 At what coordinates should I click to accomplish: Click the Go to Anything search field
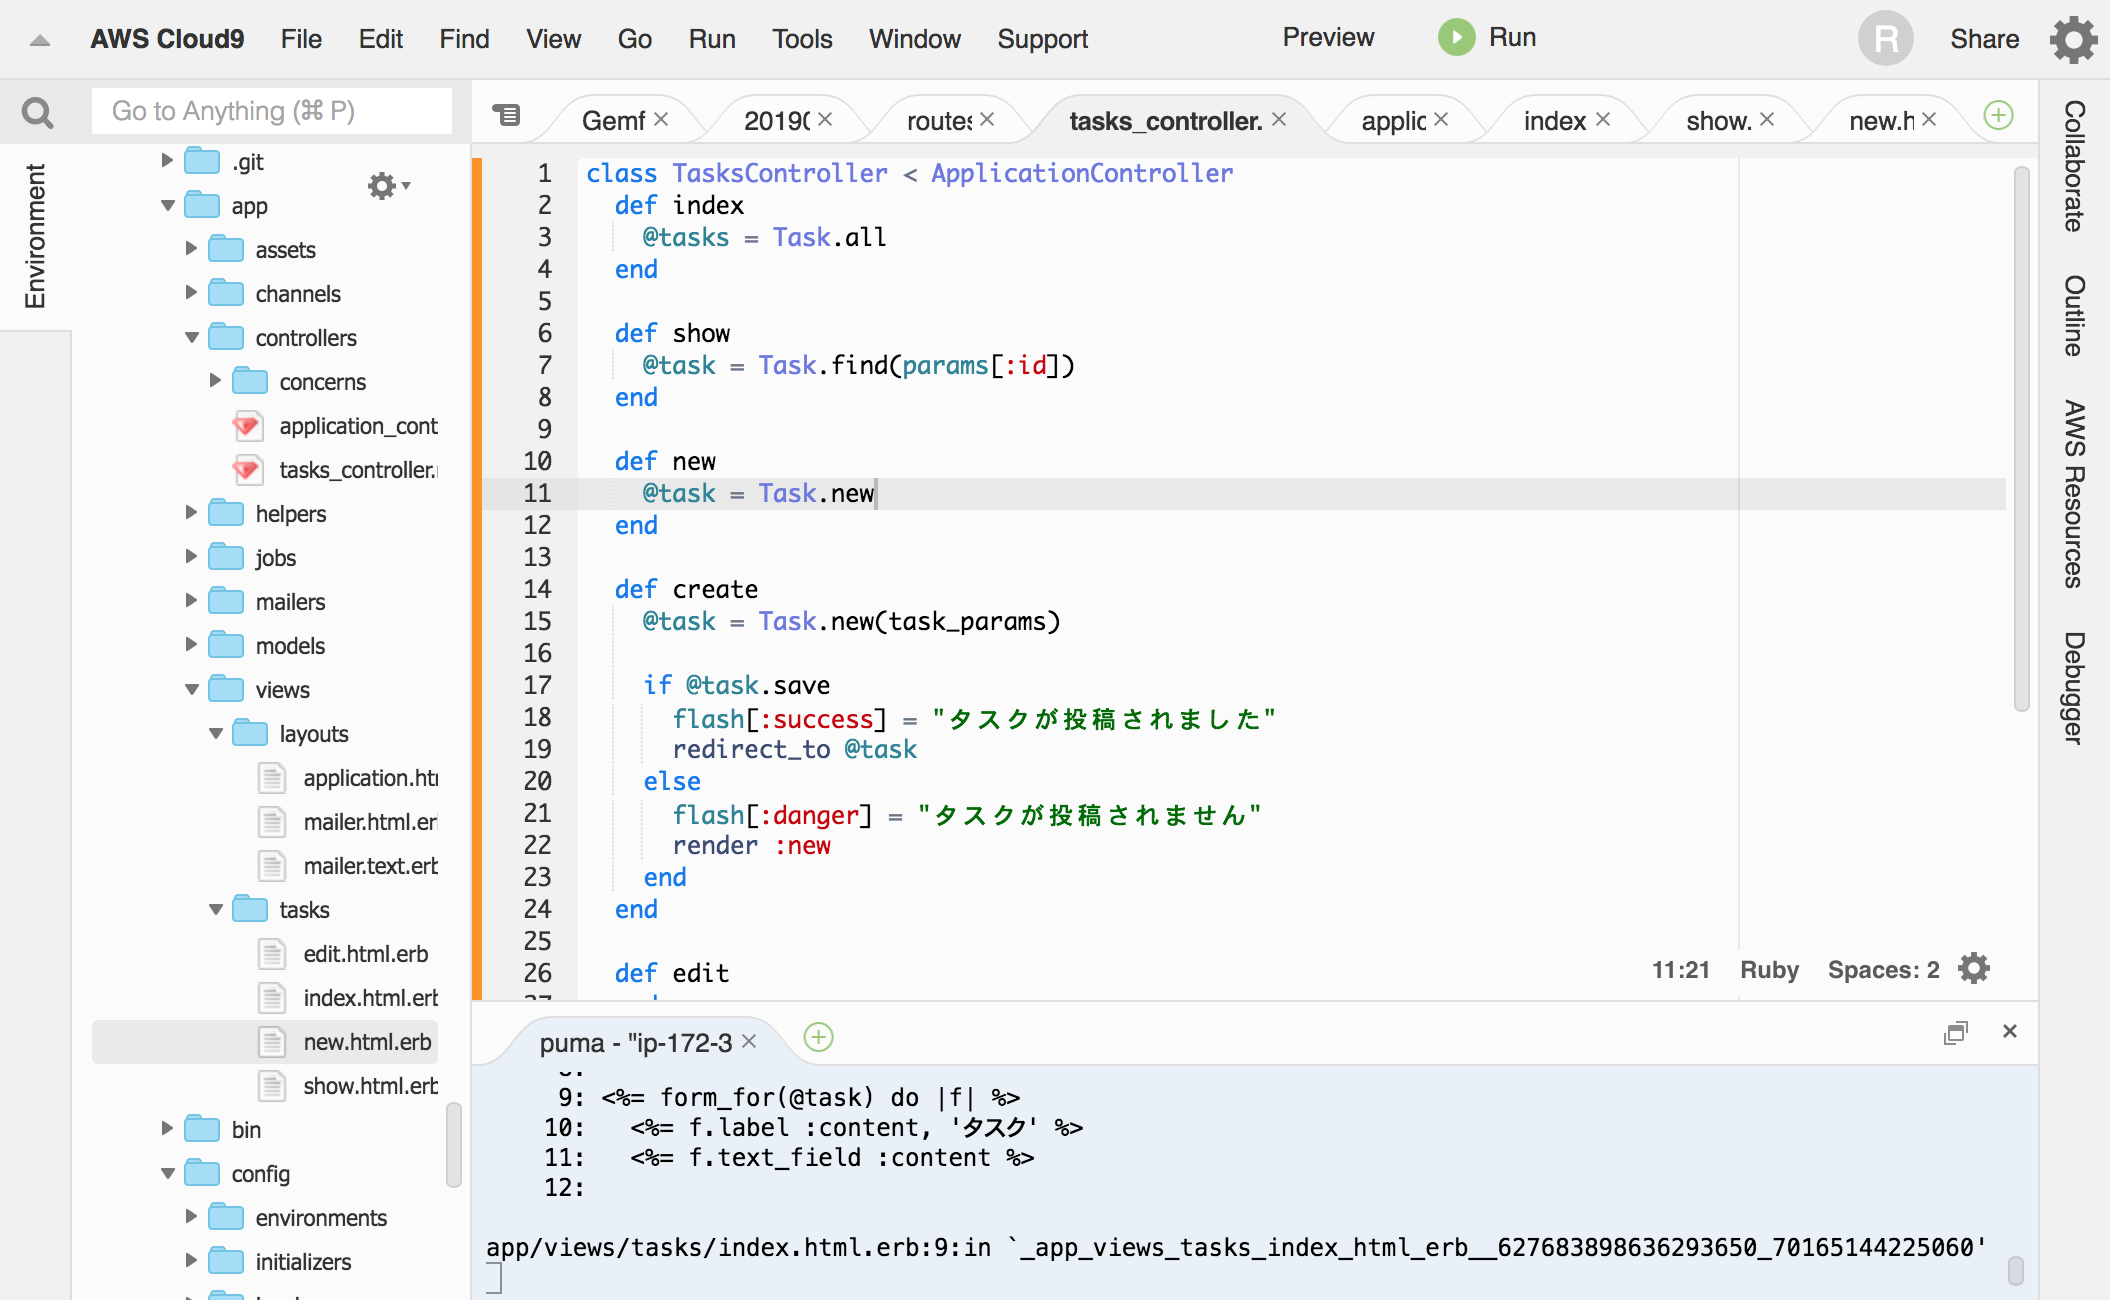click(x=271, y=111)
